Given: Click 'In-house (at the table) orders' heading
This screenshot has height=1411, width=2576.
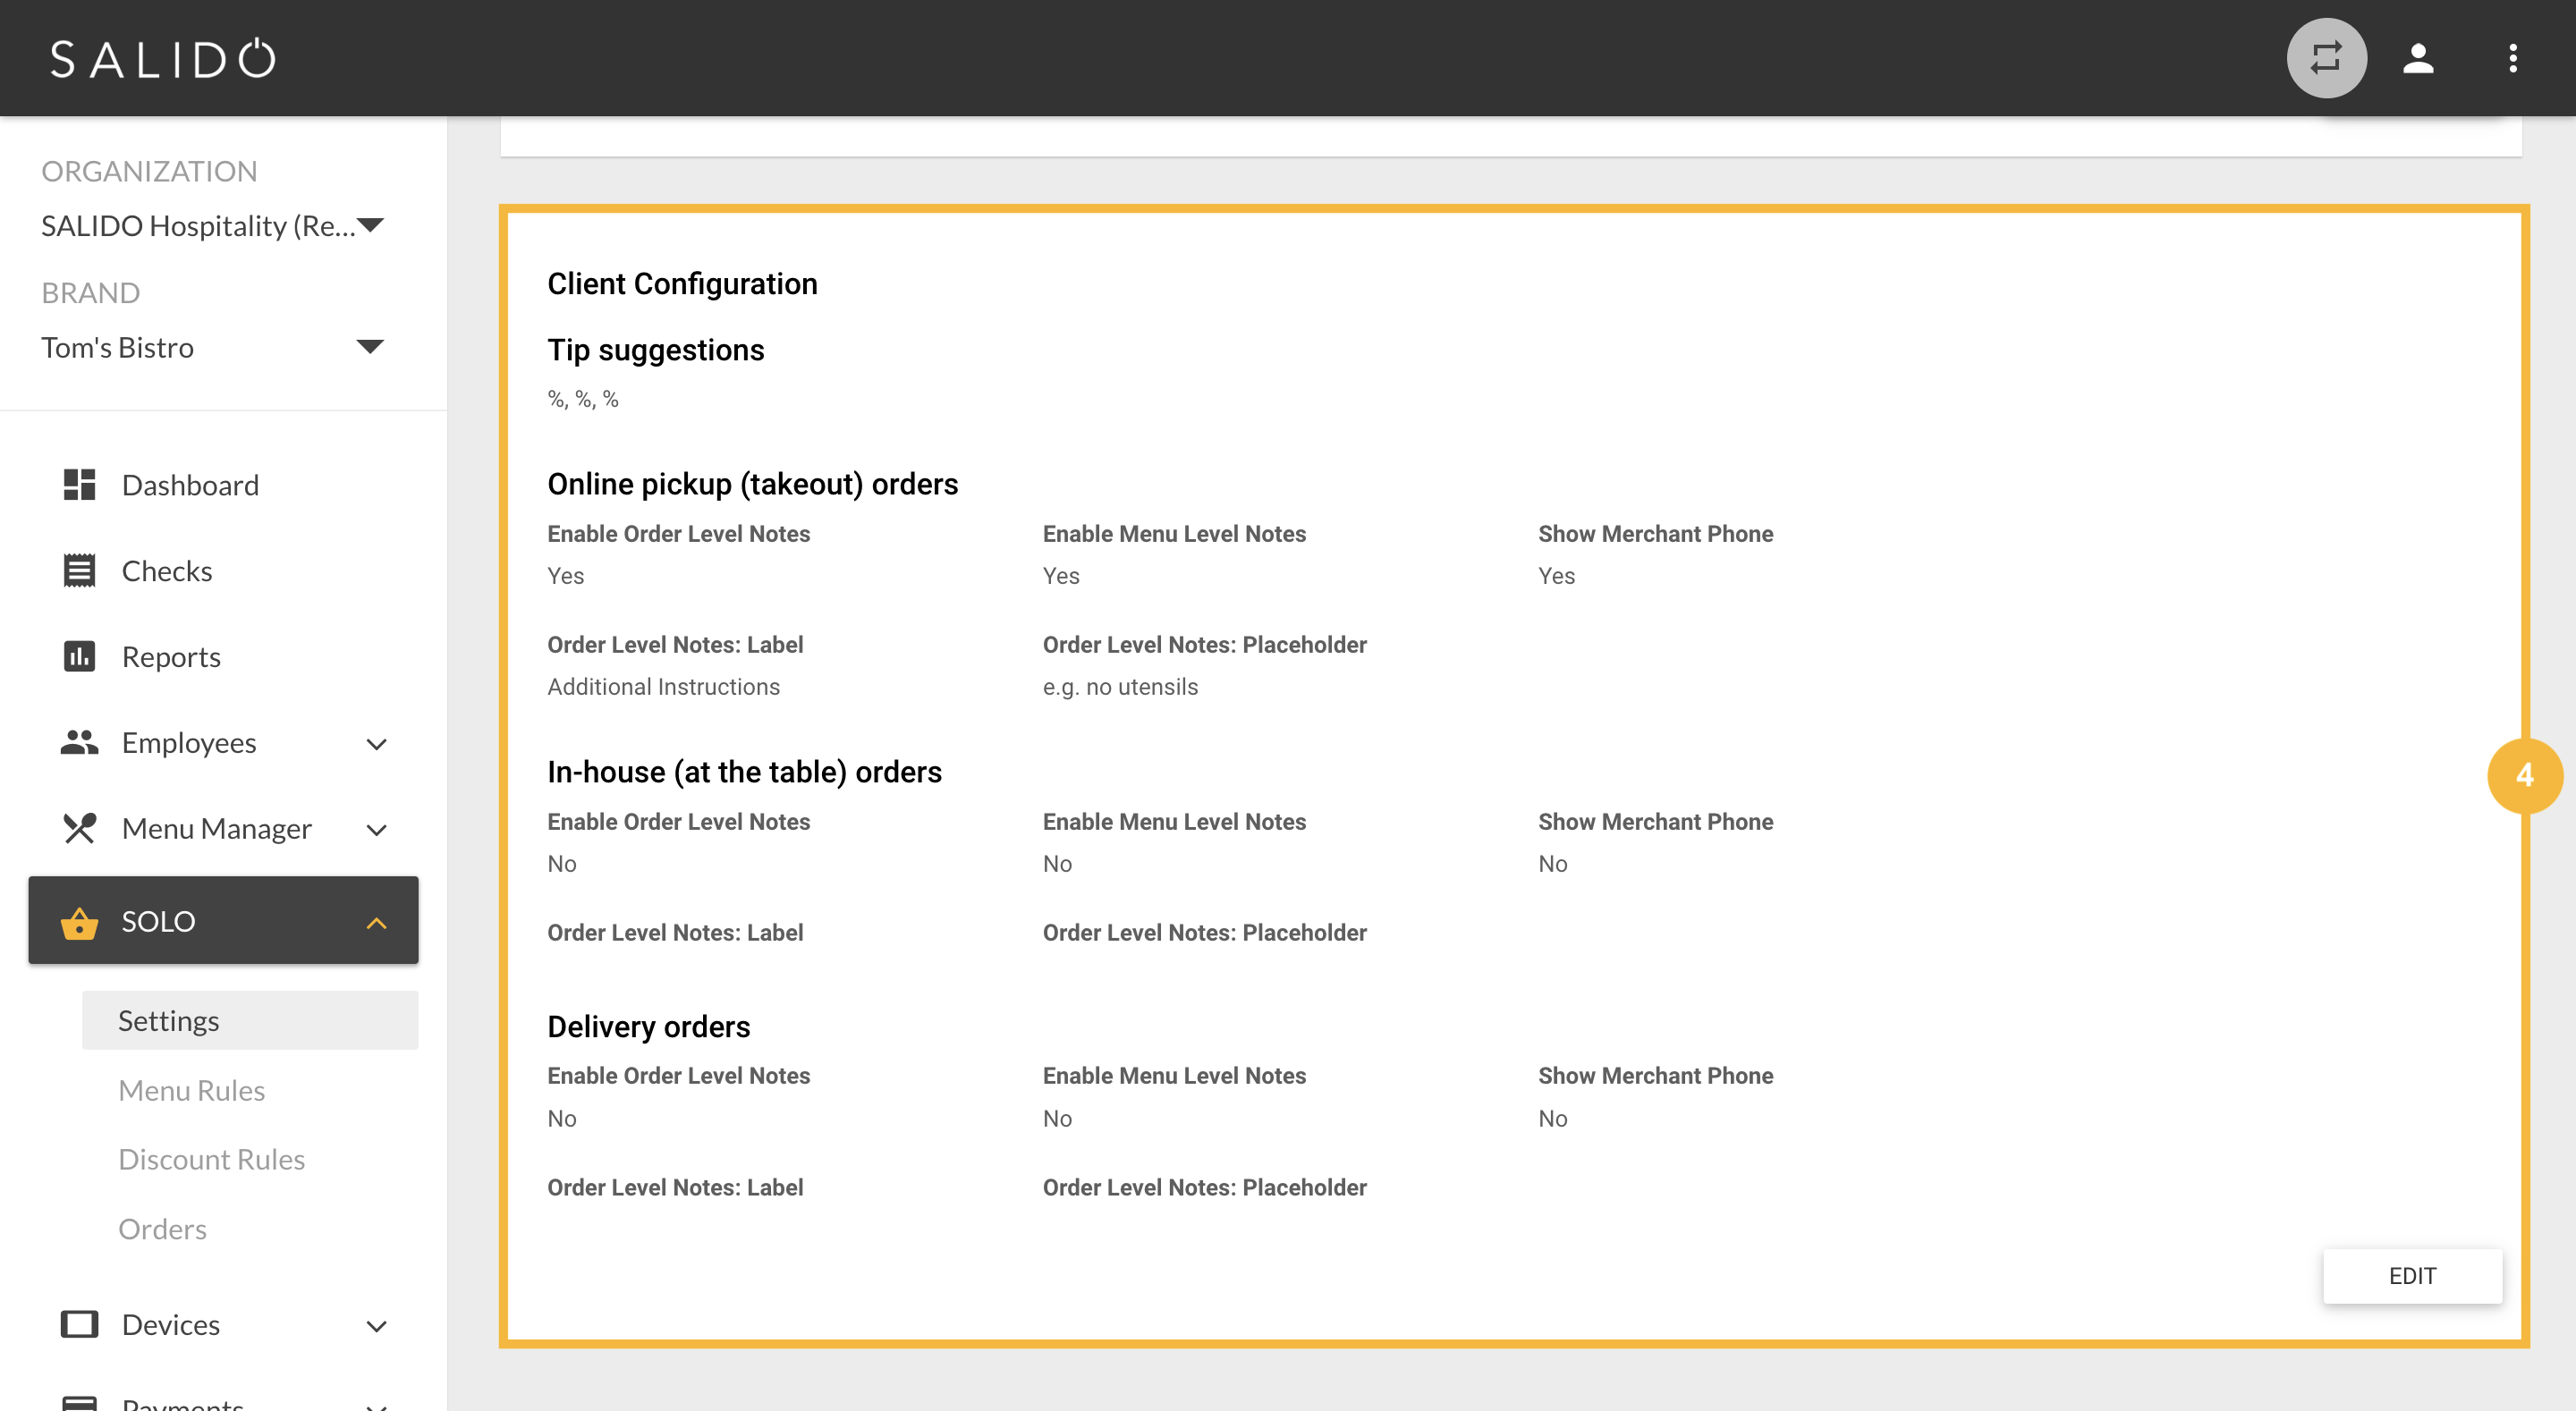Looking at the screenshot, I should click(x=744, y=772).
